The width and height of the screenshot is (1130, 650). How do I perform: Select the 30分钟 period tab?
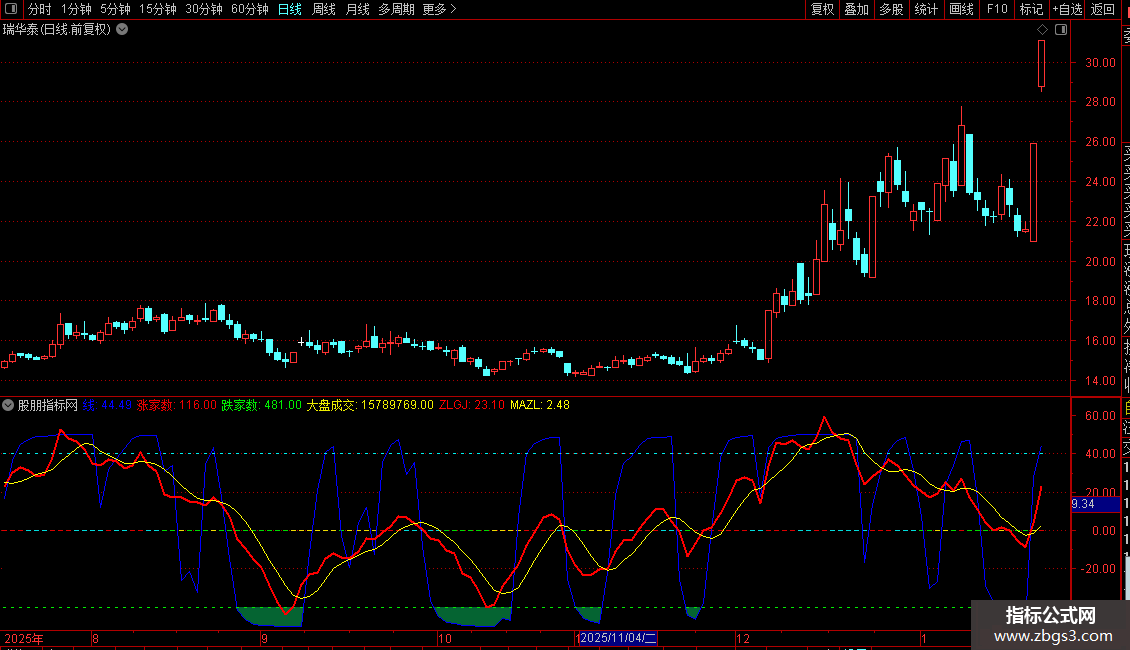(204, 9)
